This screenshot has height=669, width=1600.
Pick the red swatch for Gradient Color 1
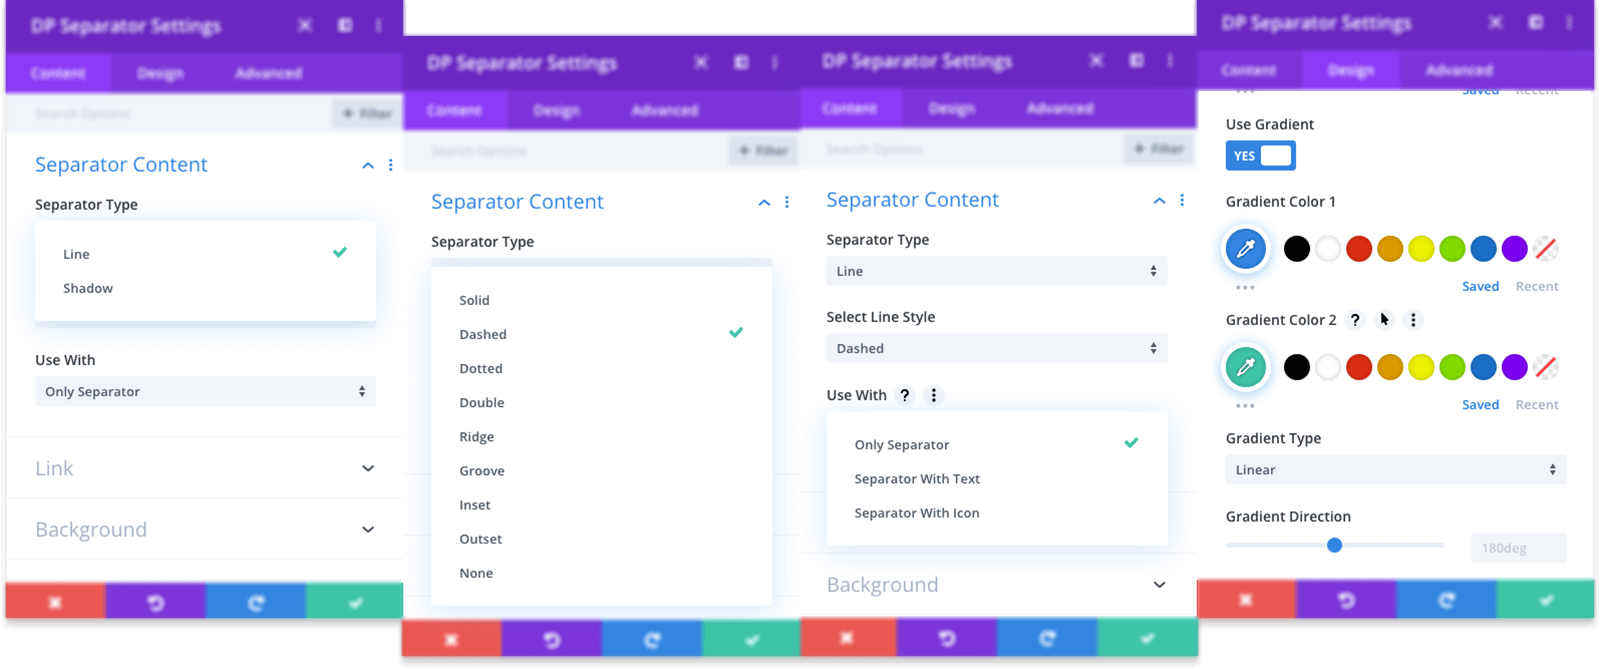click(1359, 249)
